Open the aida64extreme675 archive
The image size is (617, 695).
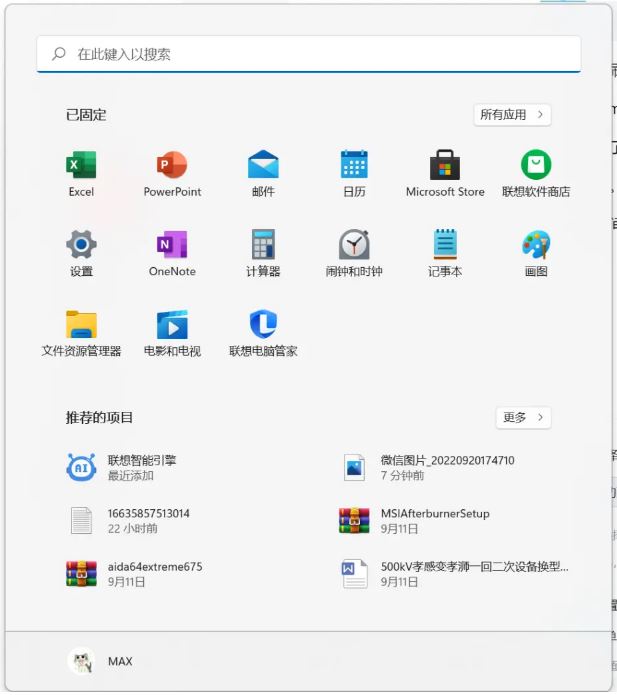click(x=134, y=574)
